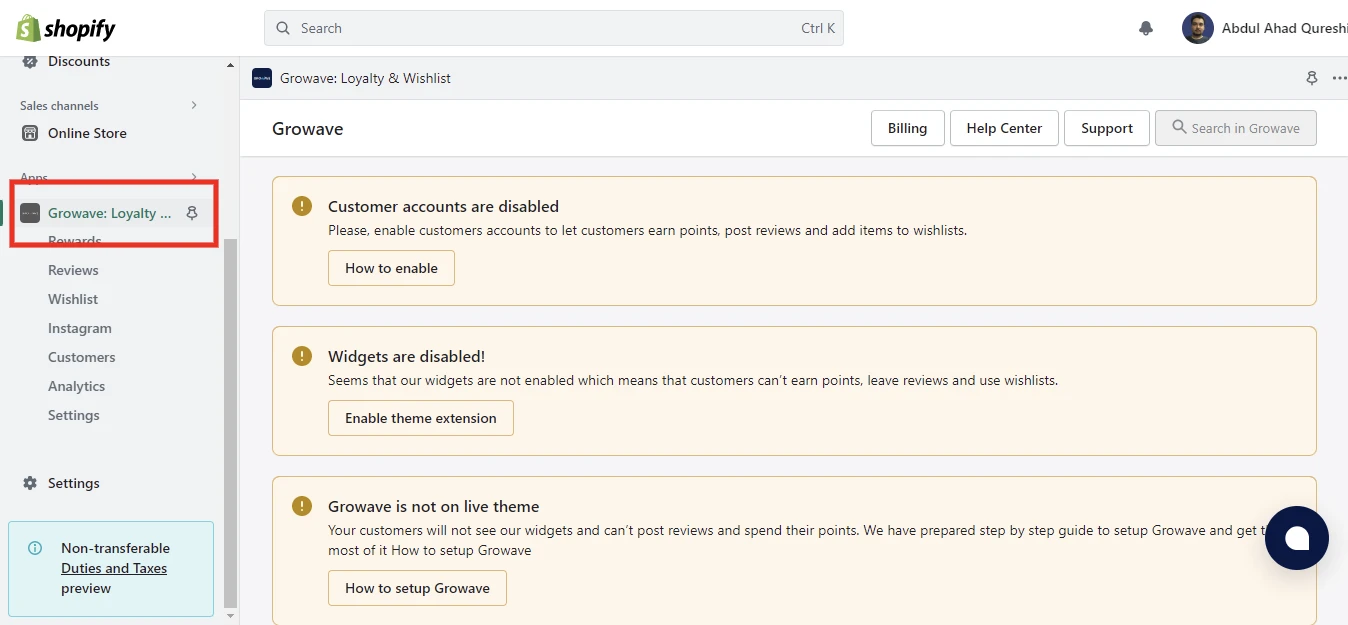1348x625 pixels.
Task: Click the sidebar scrollbar thumb
Action: coord(231,423)
